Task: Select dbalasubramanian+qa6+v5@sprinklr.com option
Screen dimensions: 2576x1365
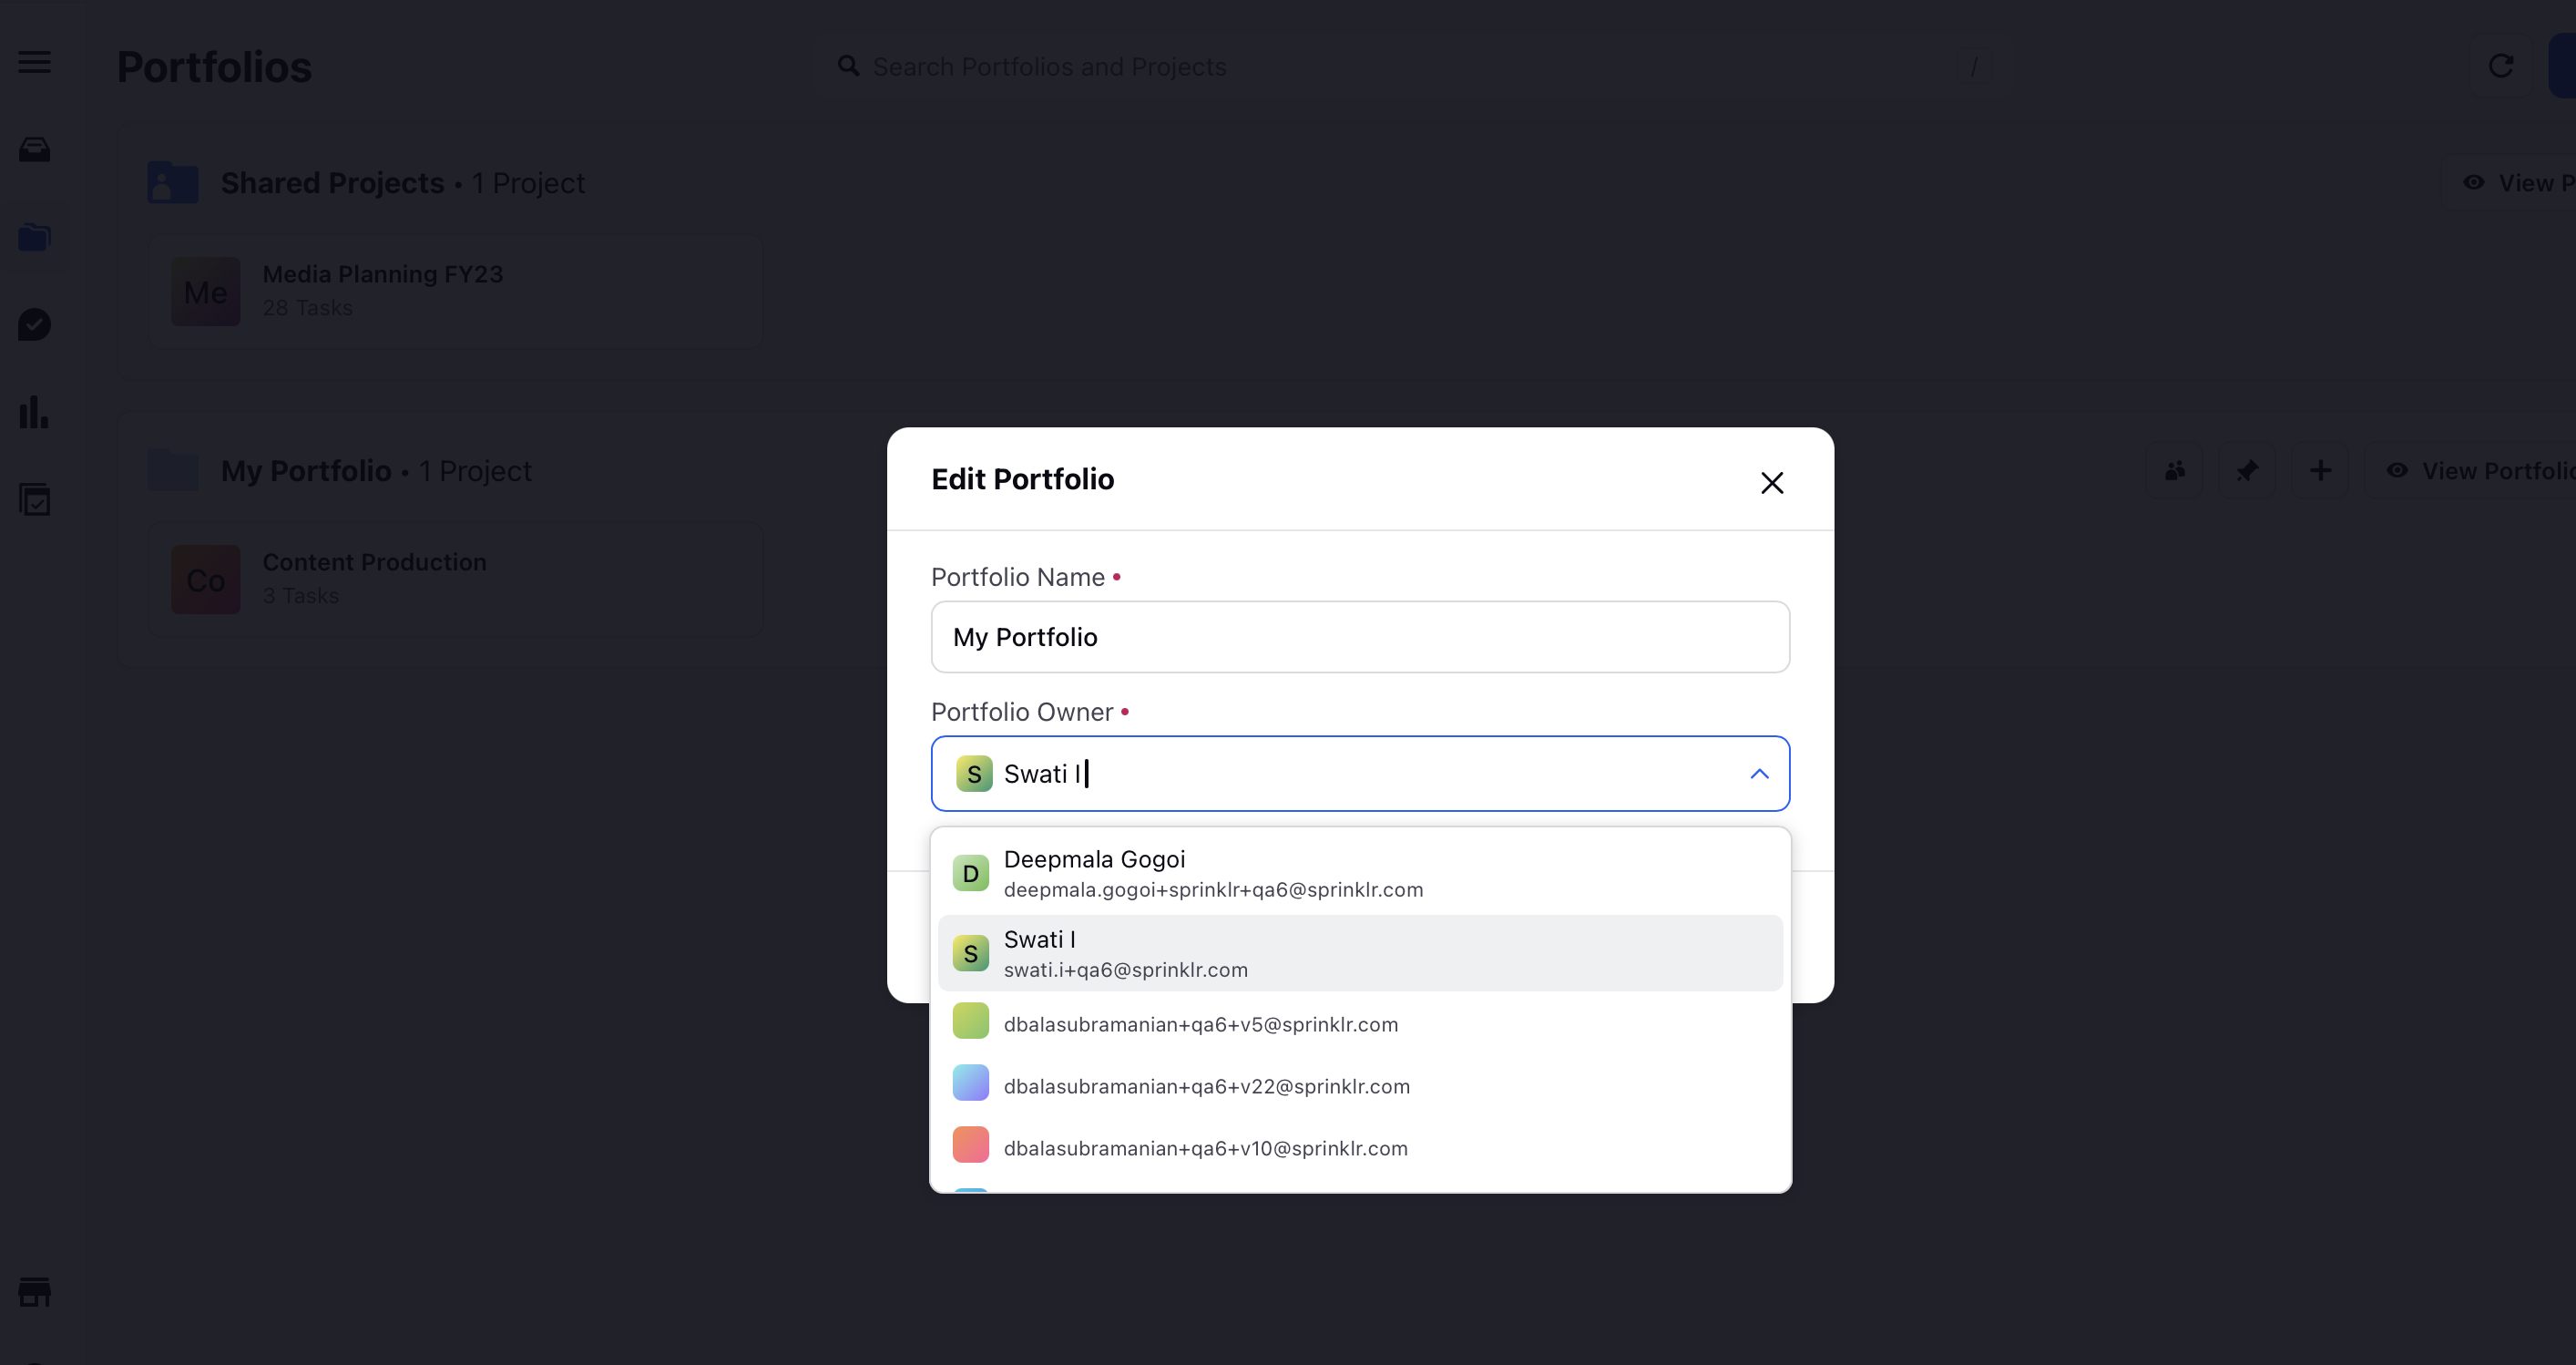Action: (1360, 1024)
